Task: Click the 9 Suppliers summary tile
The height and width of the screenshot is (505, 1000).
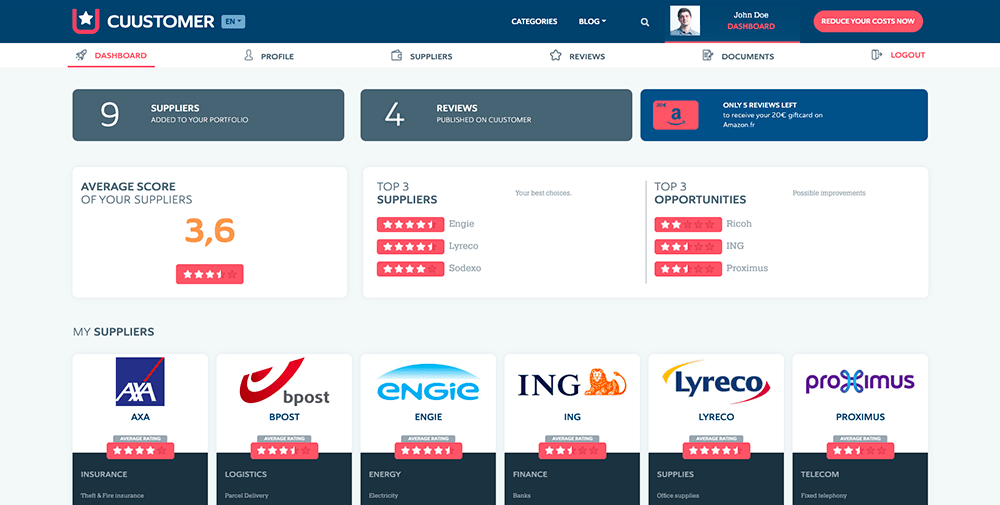Action: tap(208, 115)
